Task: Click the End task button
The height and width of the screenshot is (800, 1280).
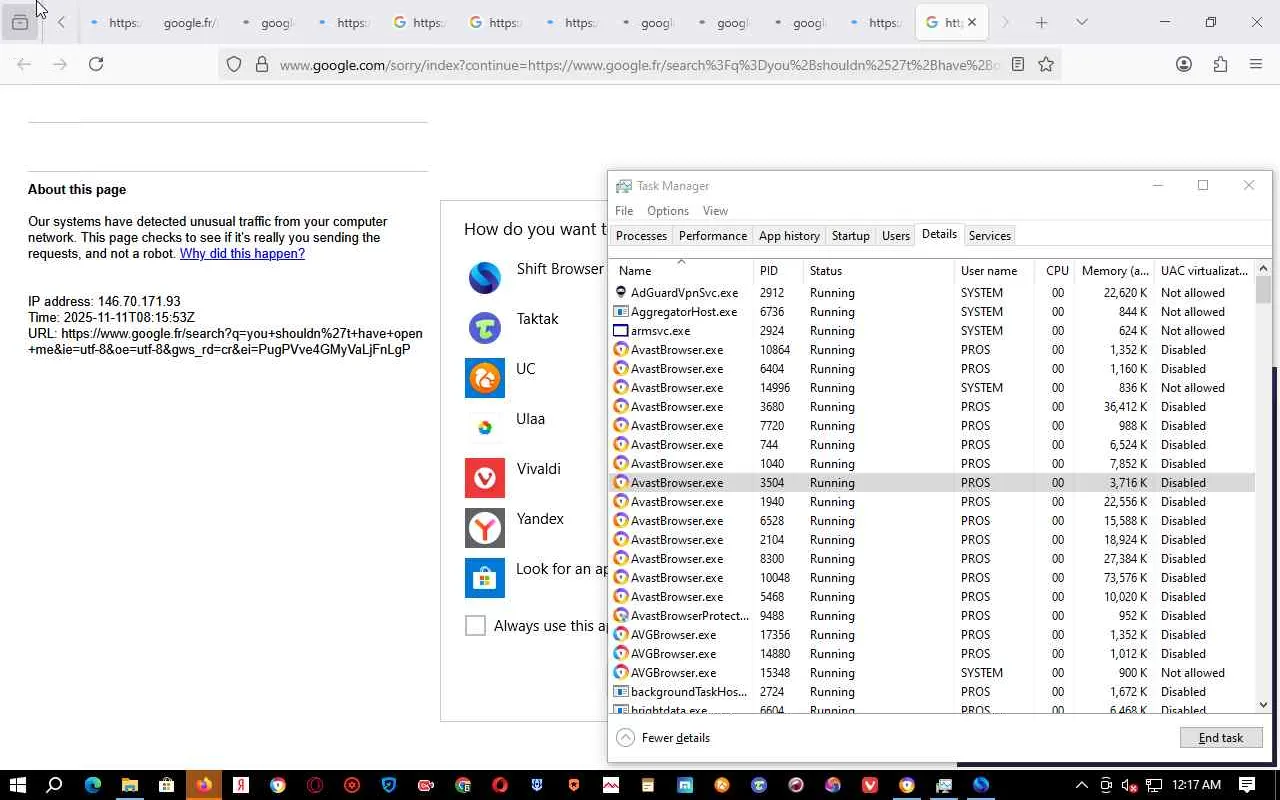Action: pos(1221,738)
